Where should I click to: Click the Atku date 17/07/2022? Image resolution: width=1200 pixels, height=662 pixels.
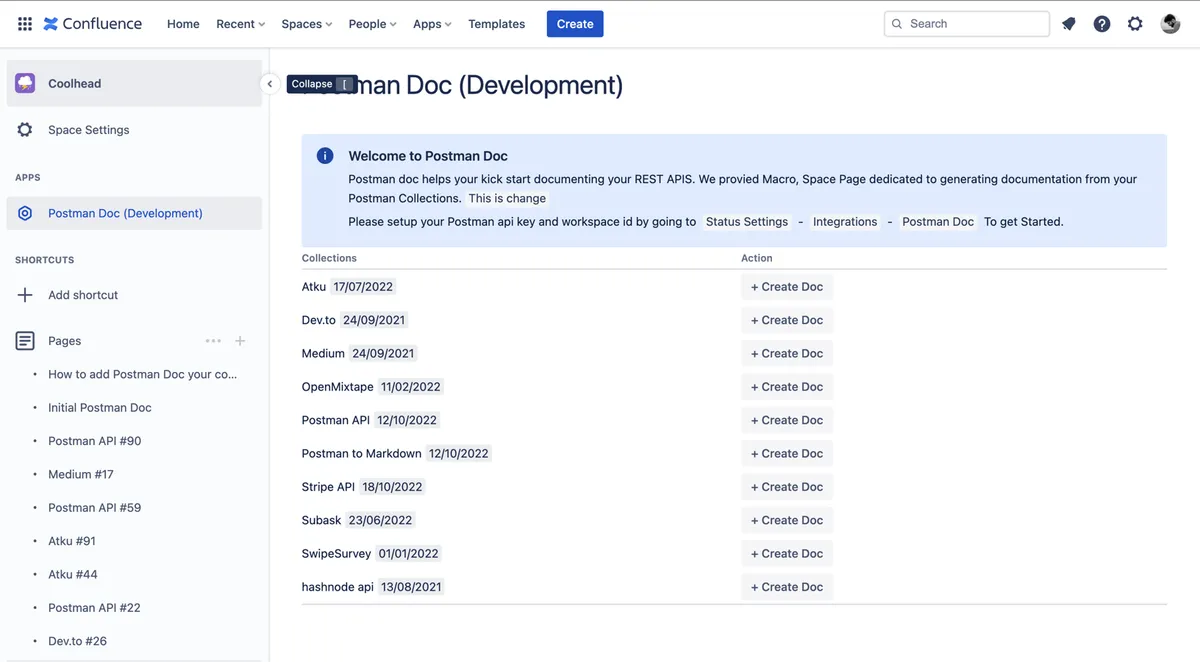[x=363, y=287]
